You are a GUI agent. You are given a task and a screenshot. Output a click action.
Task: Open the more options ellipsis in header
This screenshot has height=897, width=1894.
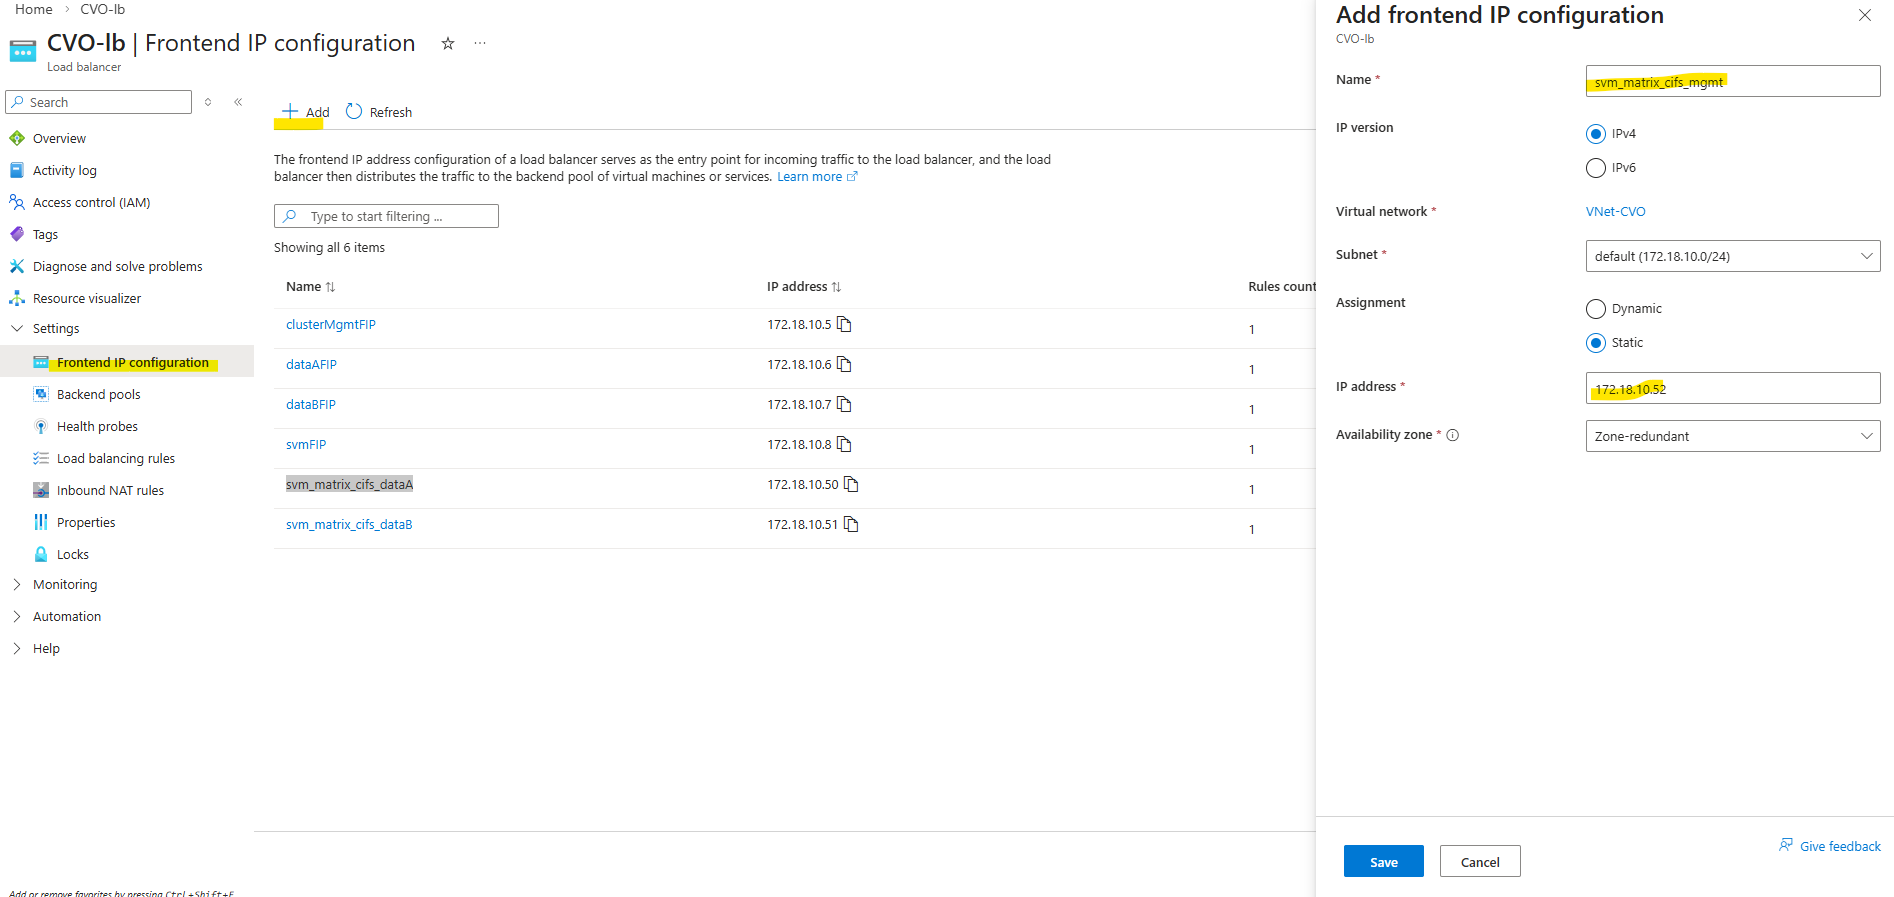(x=480, y=43)
